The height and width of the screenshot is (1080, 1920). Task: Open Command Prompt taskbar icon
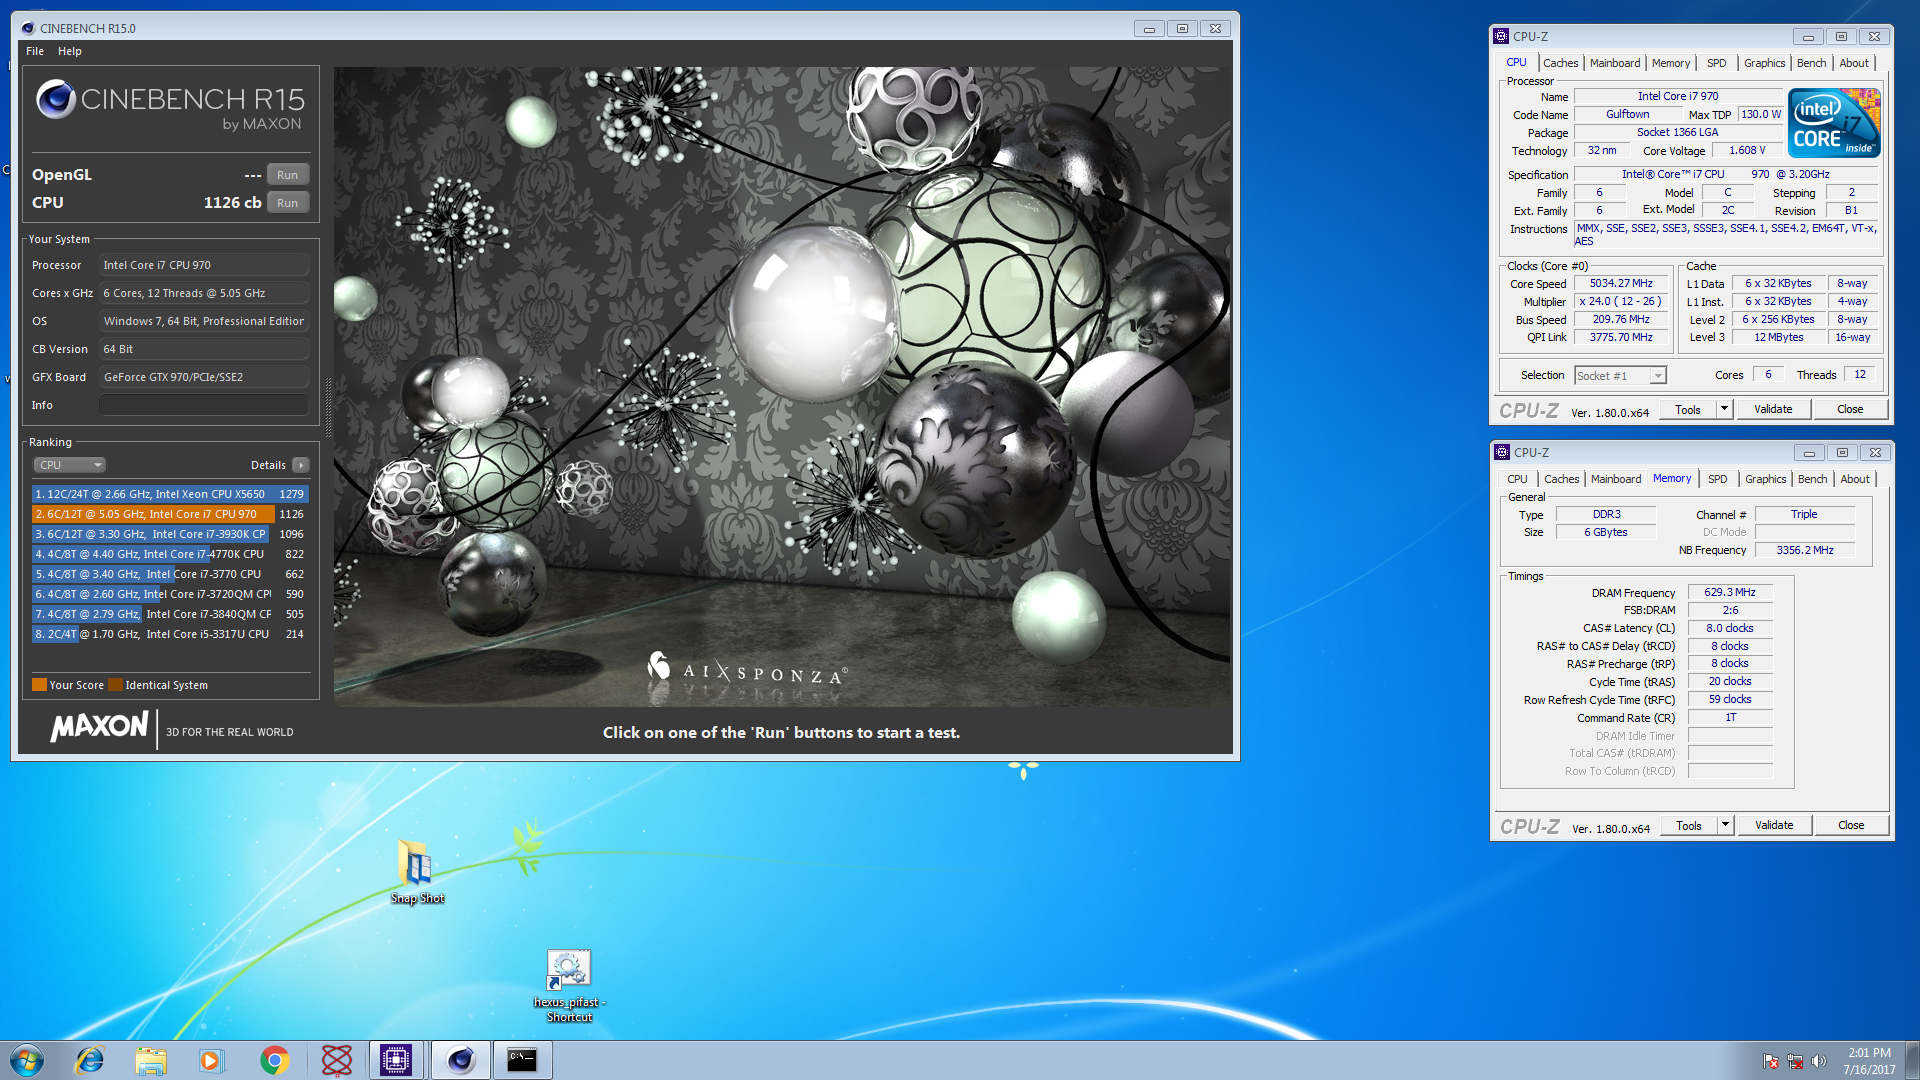click(x=521, y=1060)
